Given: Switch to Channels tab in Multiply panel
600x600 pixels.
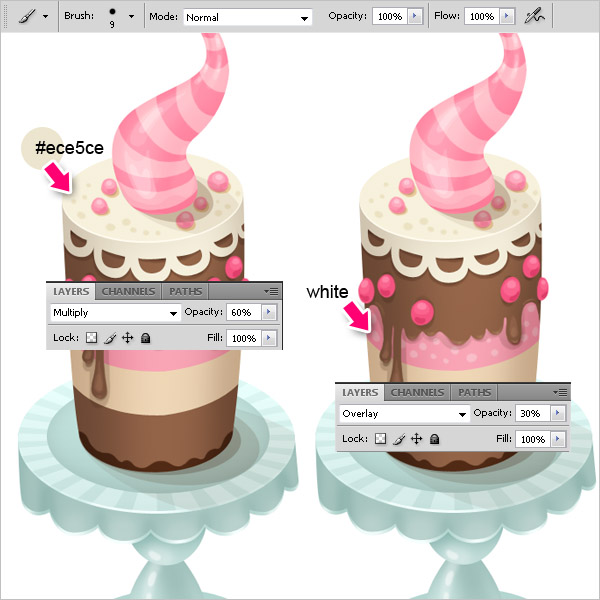Looking at the screenshot, I should point(128,292).
